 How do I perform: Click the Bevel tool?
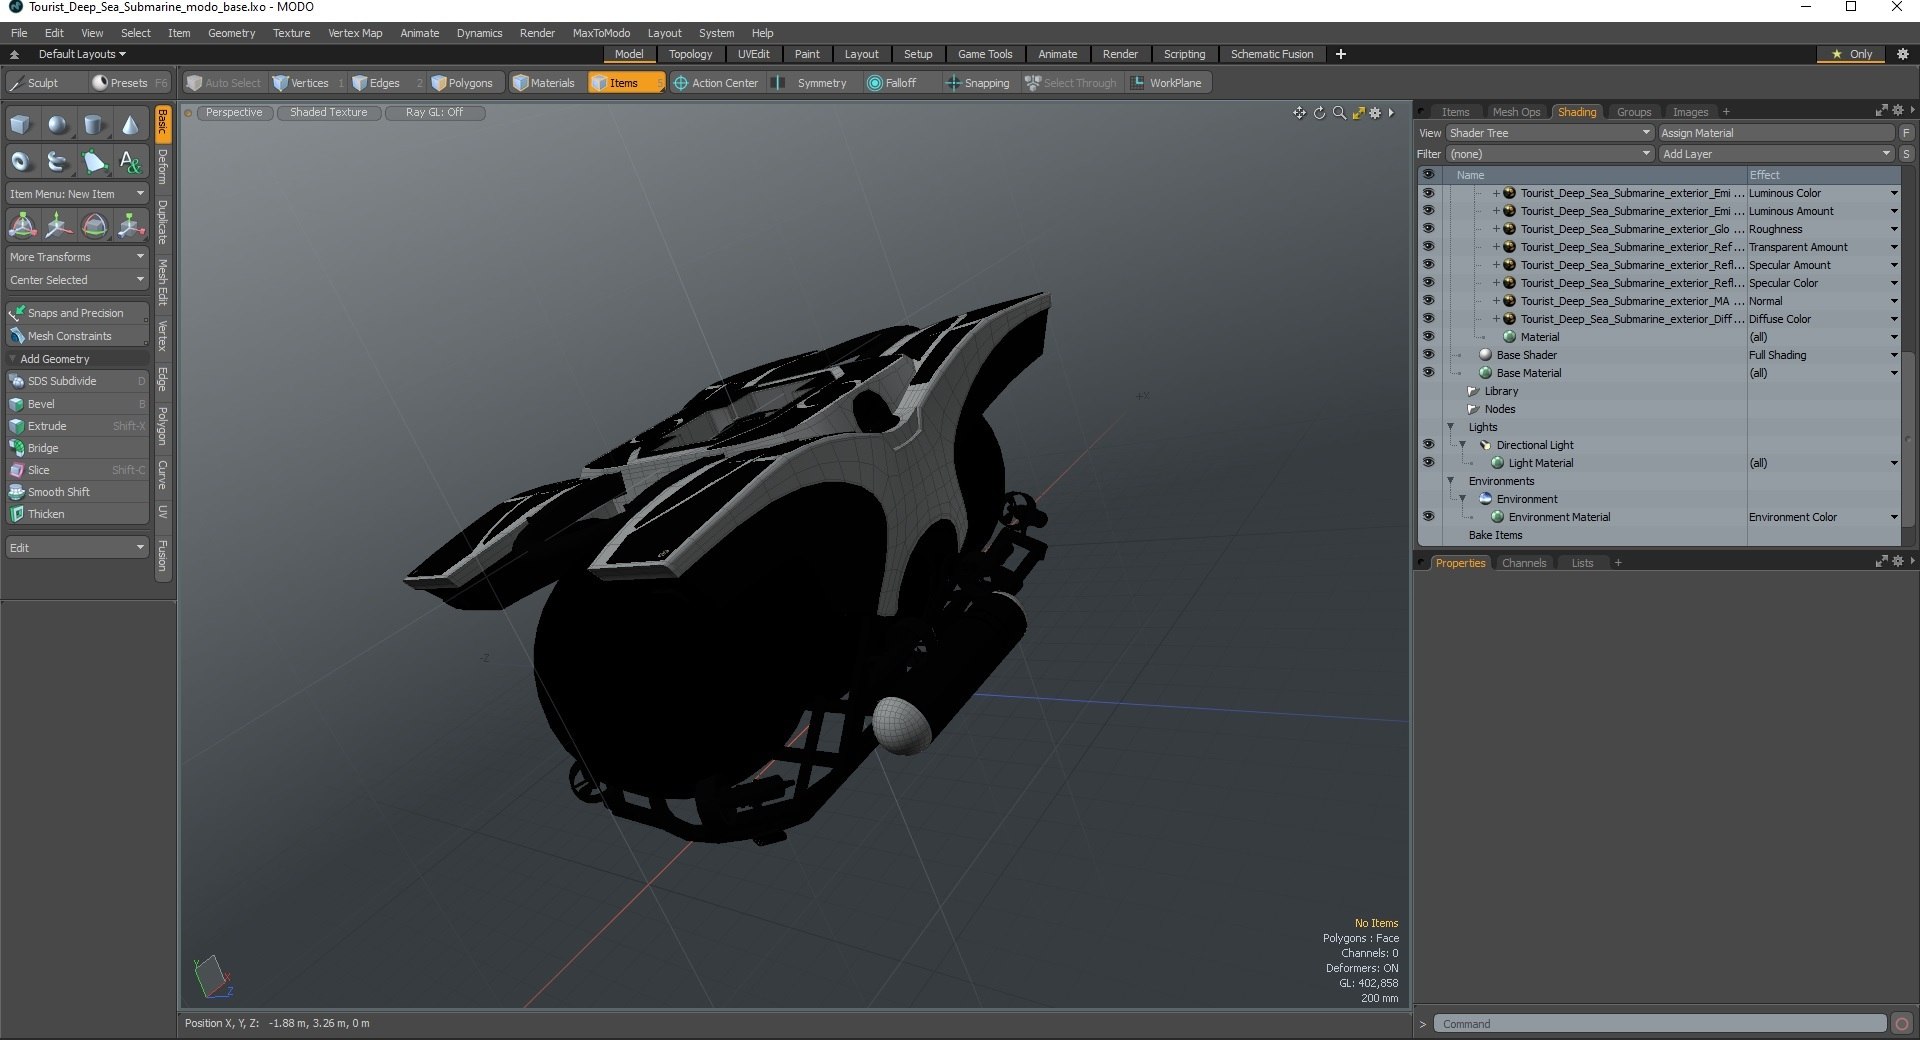[77, 404]
